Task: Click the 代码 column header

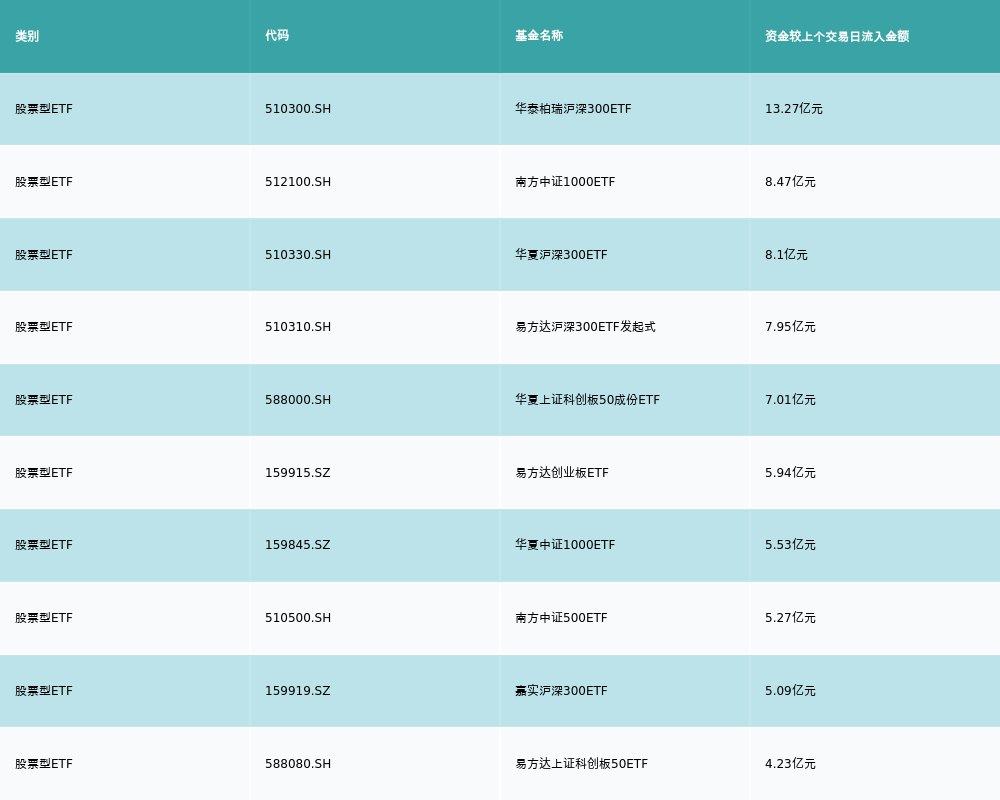Action: [277, 36]
